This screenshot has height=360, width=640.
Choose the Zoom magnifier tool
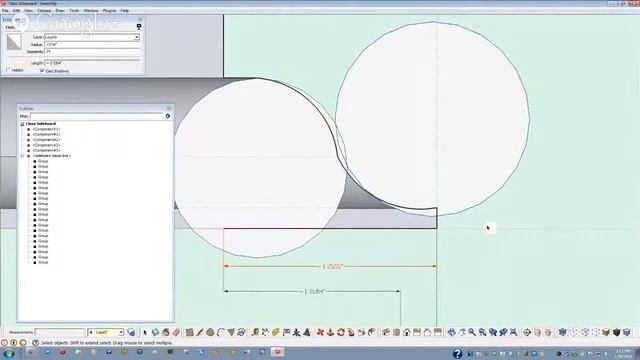pyautogui.click(x=472, y=333)
